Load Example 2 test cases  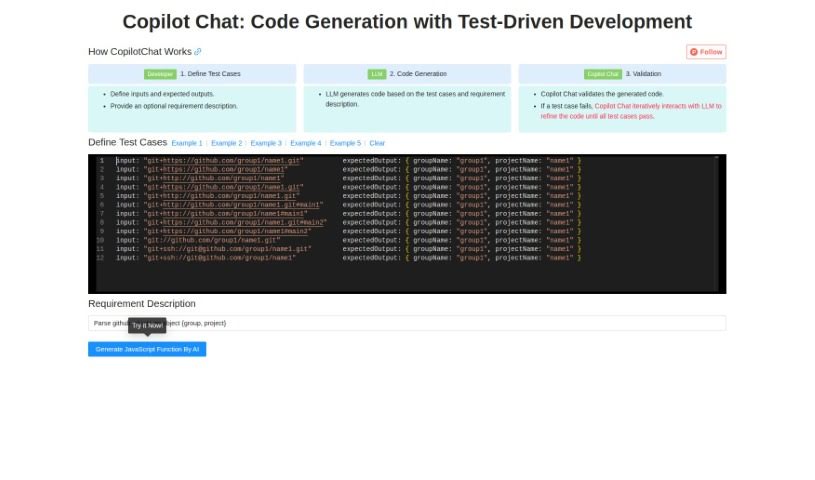pyautogui.click(x=227, y=143)
